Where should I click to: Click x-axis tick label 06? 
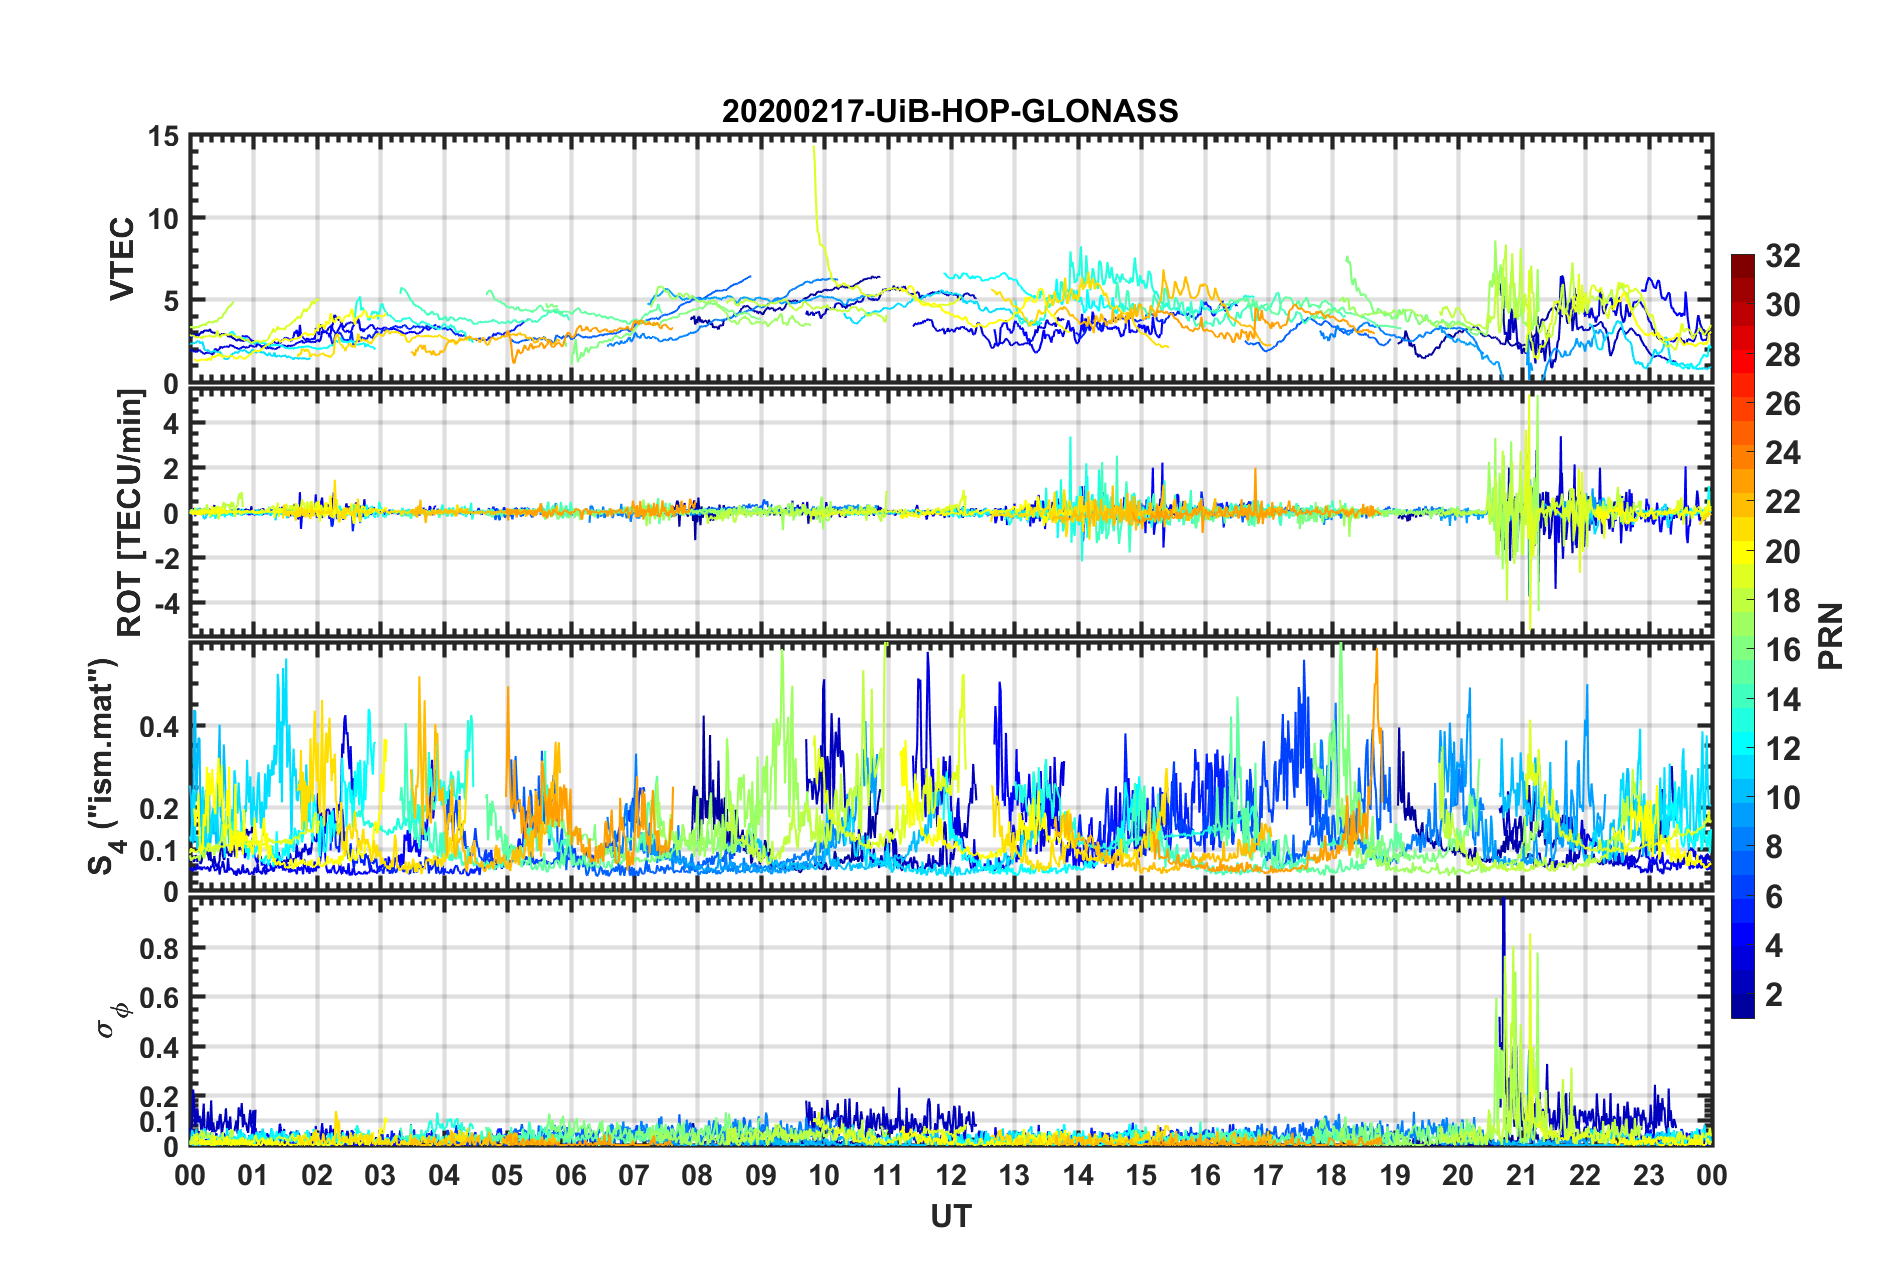point(571,1175)
